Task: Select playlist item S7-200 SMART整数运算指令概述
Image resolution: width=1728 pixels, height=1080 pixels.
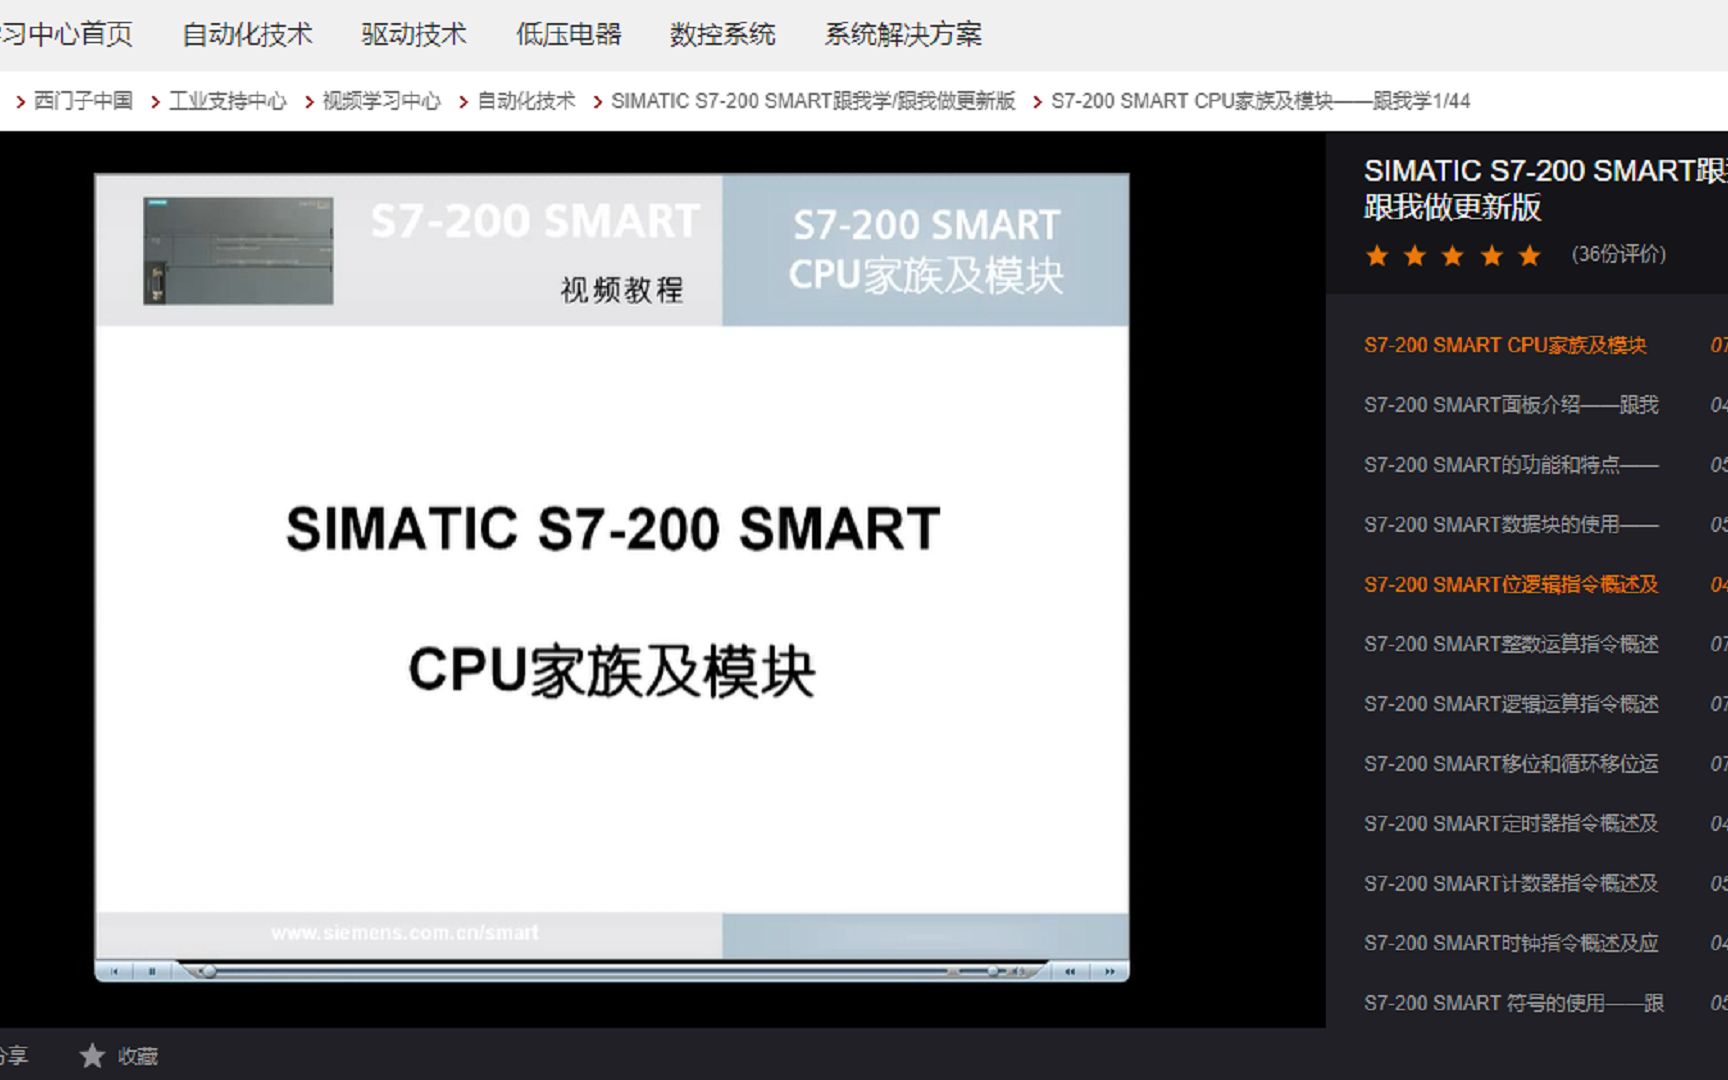Action: click(x=1511, y=645)
